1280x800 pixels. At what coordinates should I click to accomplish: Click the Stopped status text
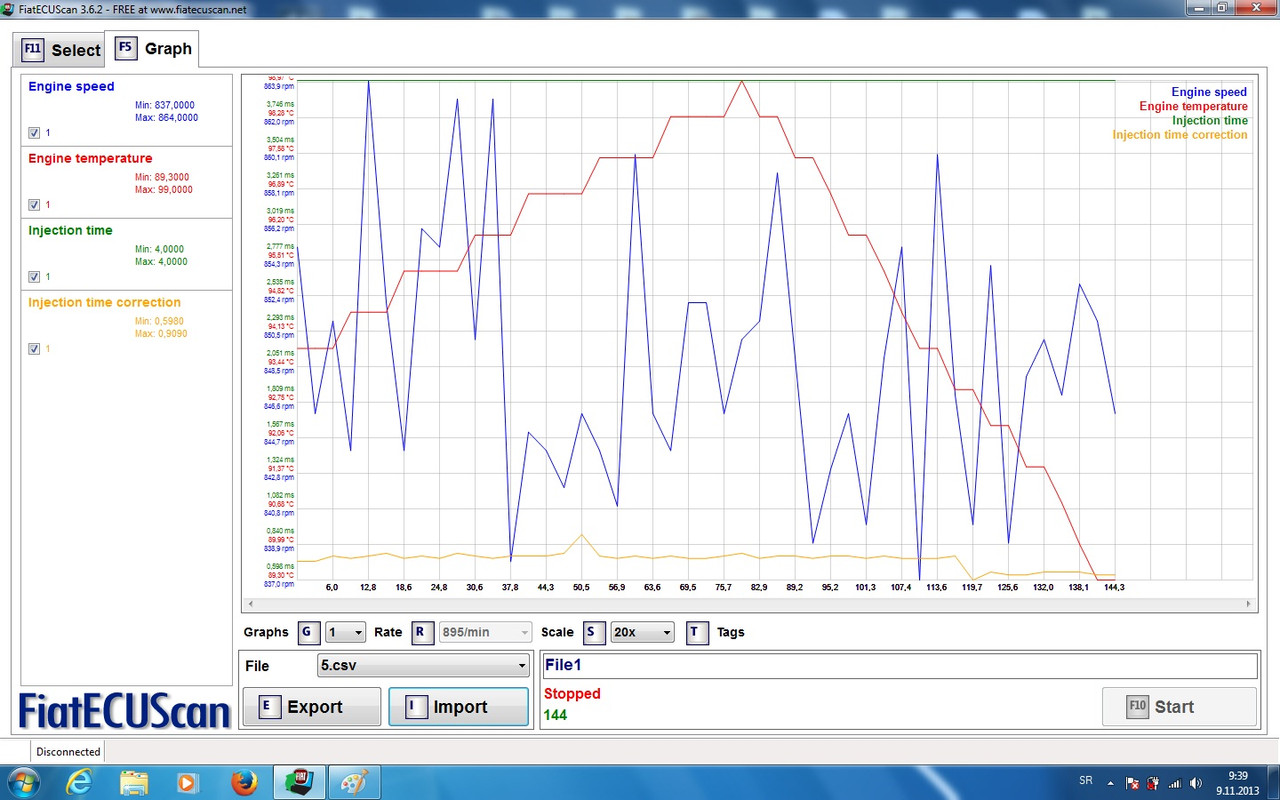pos(572,694)
